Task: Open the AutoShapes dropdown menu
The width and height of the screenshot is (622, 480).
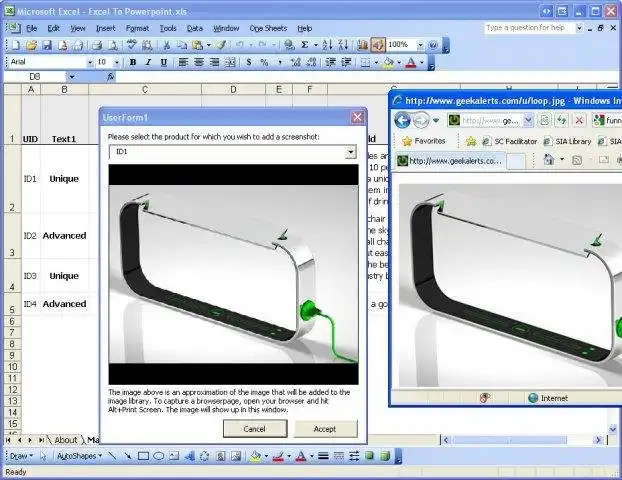Action: pos(80,456)
